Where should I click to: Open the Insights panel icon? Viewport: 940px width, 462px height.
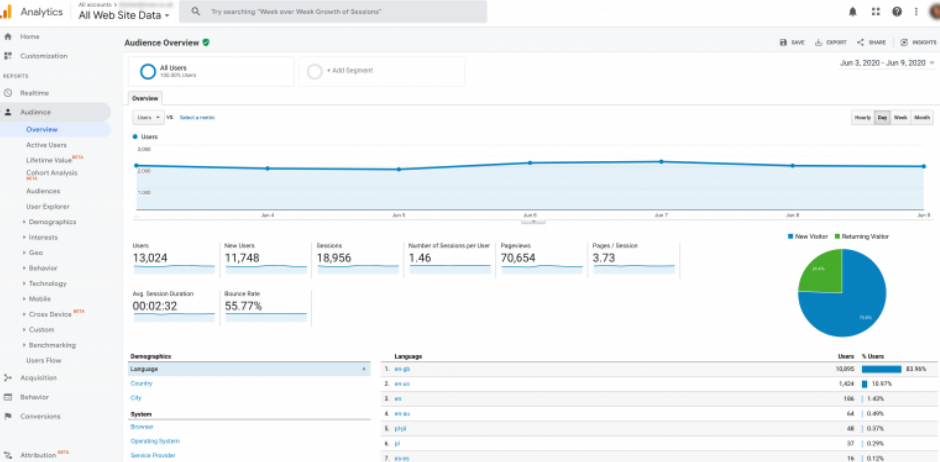pyautogui.click(x=904, y=43)
